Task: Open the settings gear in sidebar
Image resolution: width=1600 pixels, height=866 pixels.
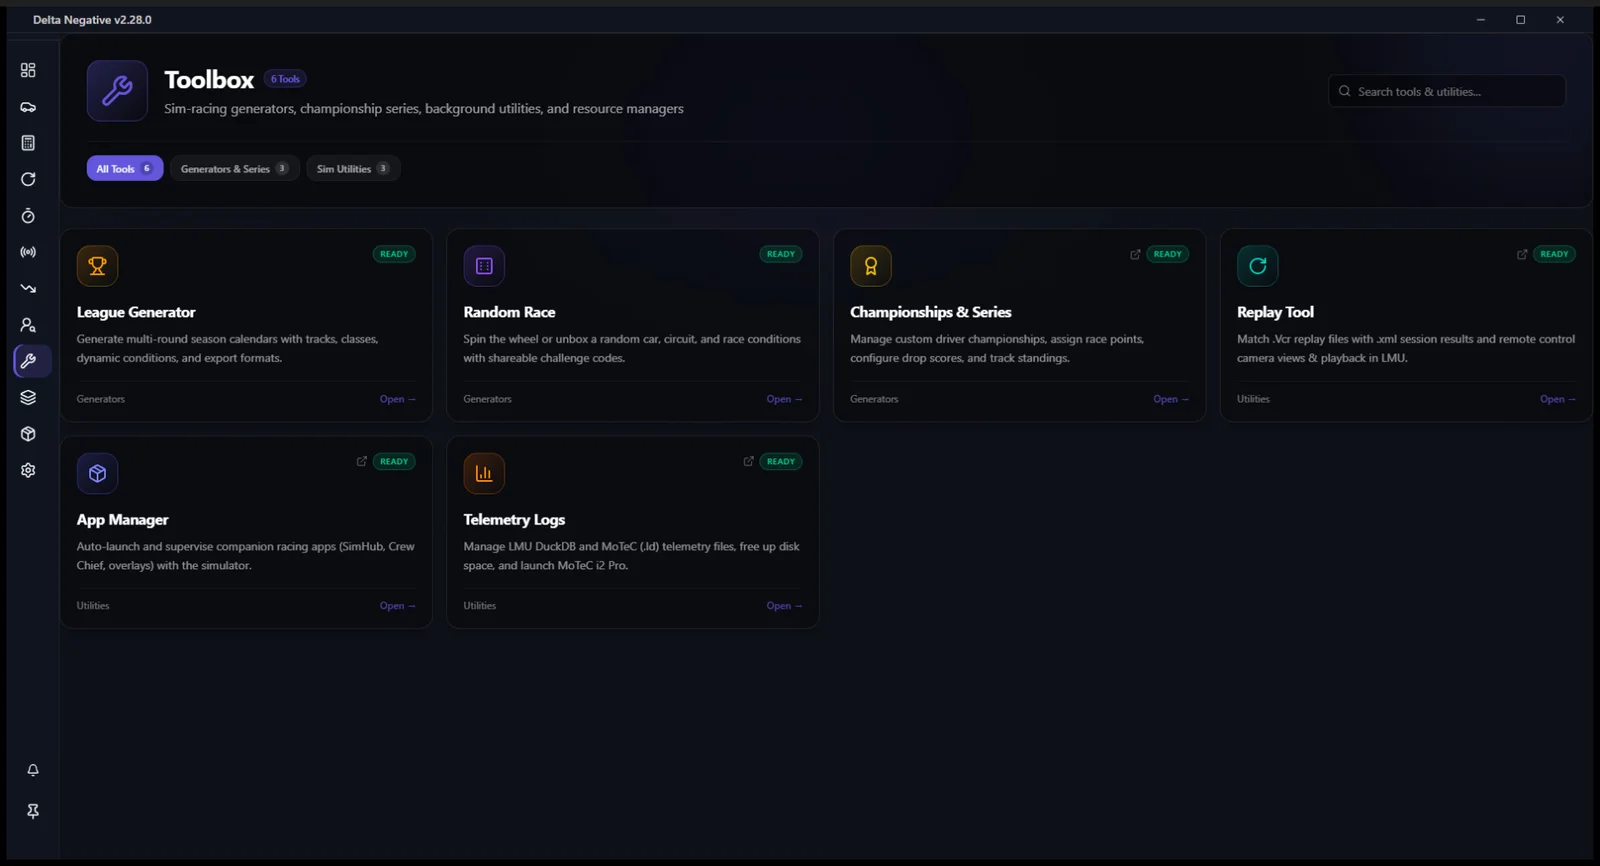Action: 28,470
